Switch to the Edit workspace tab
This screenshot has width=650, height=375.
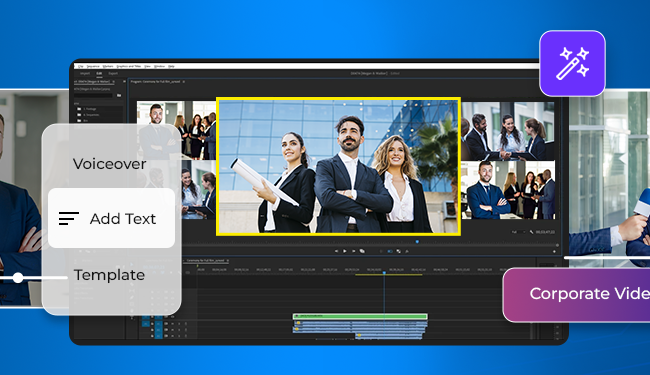[x=99, y=73]
